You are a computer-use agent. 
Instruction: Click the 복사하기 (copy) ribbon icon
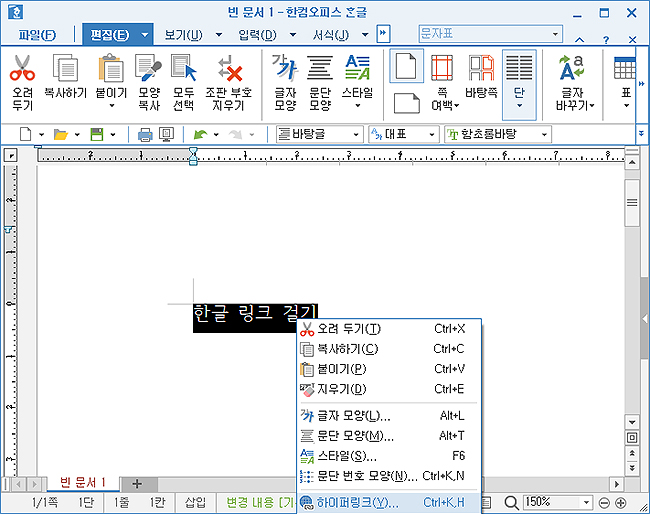(65, 68)
